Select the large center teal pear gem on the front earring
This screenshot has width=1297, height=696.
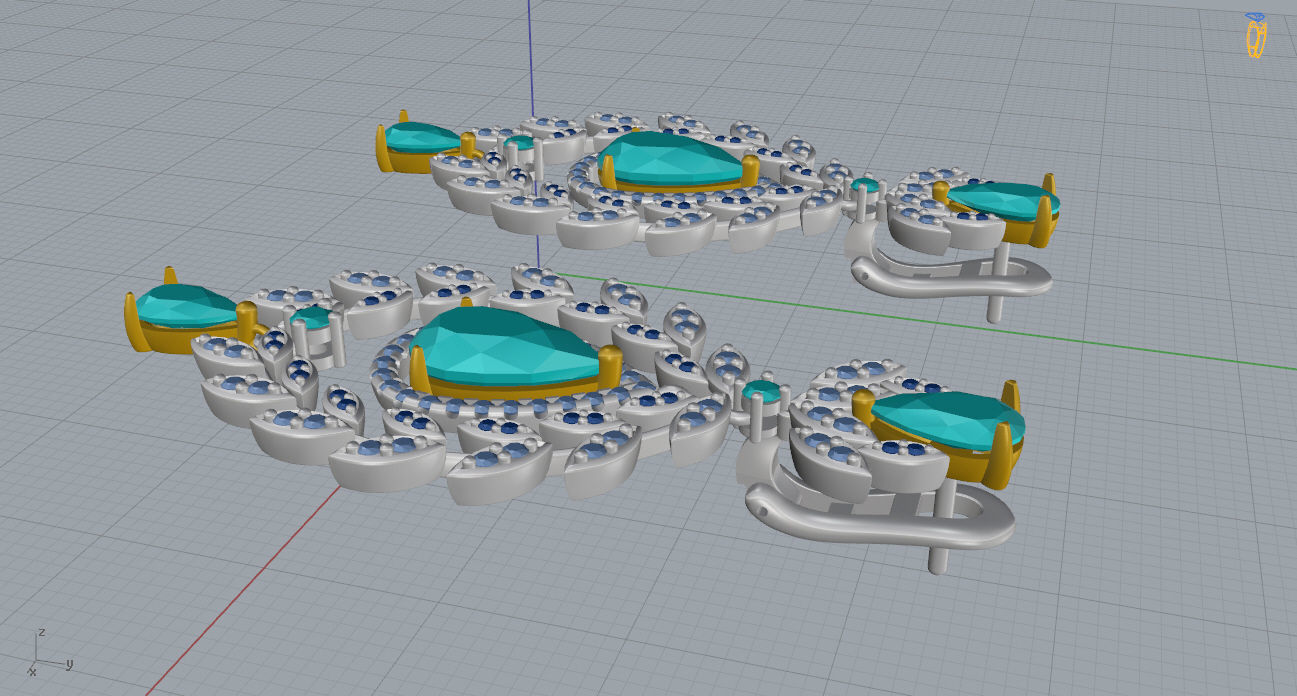pos(505,347)
